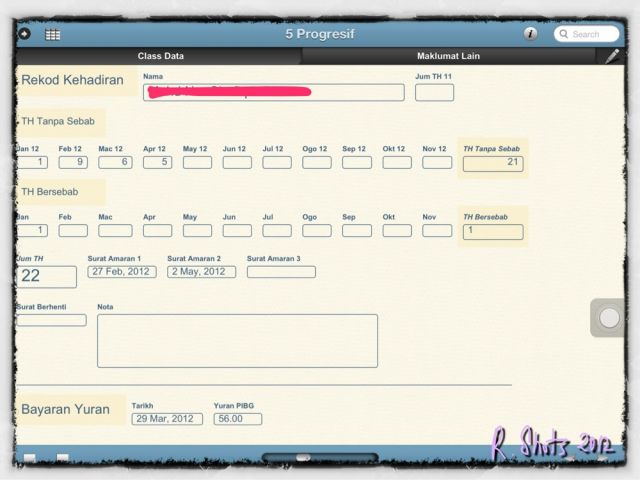Tap the round arrow icon in top-left corner
Image resolution: width=640 pixels, height=480 pixels.
pos(24,34)
